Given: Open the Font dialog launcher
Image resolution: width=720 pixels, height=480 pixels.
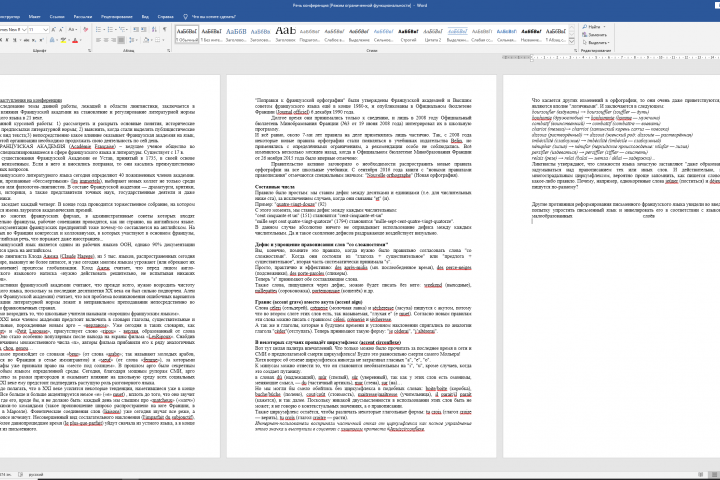Looking at the screenshot, I should tap(90, 50).
